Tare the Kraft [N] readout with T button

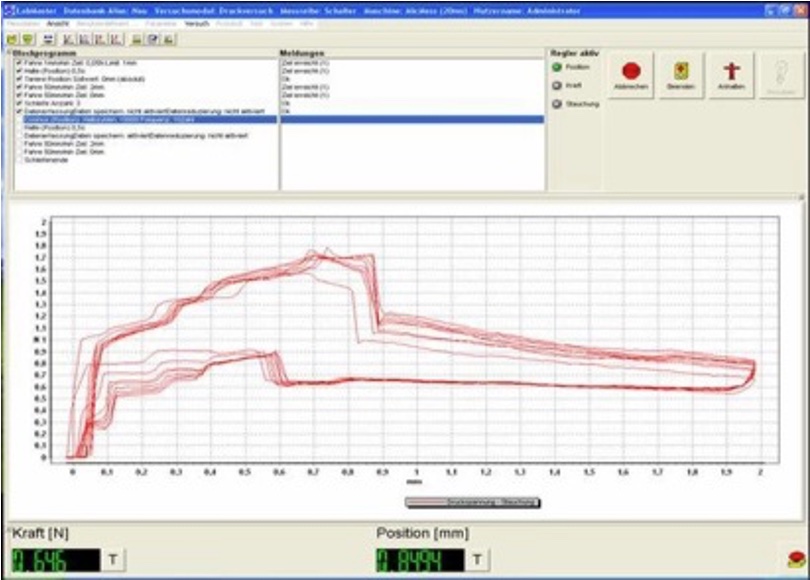click(113, 559)
